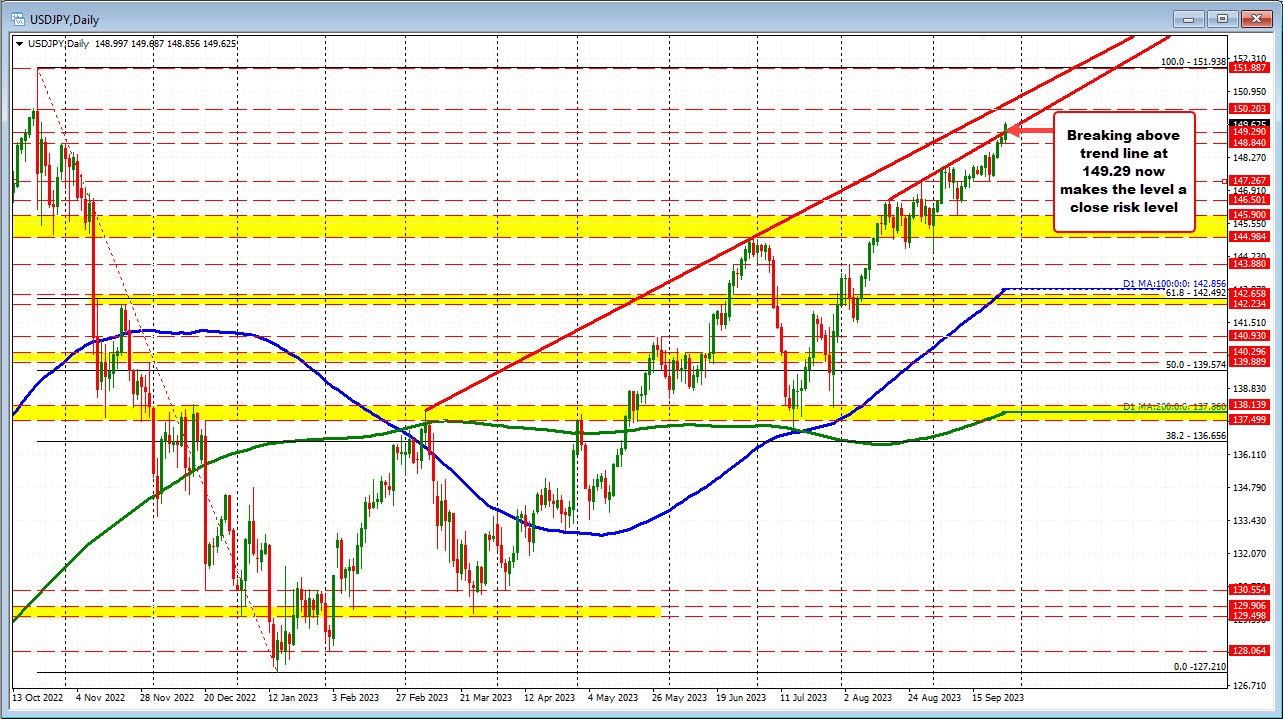The image size is (1283, 719).
Task: Minimize the USDJPY chart window
Action: 1187,18
